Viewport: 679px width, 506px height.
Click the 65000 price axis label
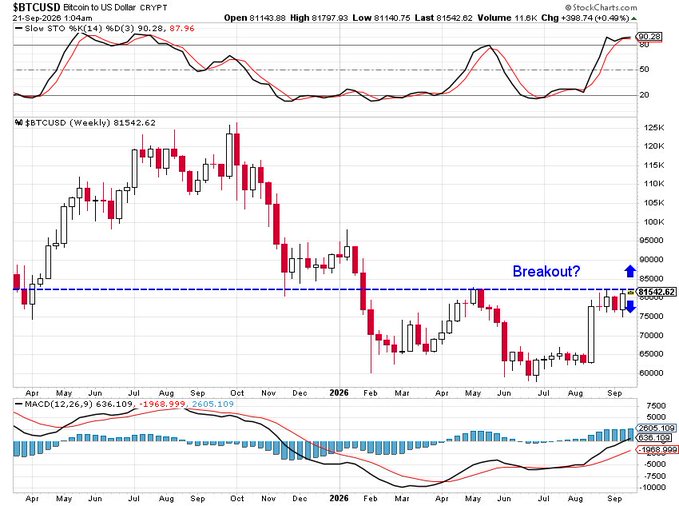pyautogui.click(x=651, y=354)
